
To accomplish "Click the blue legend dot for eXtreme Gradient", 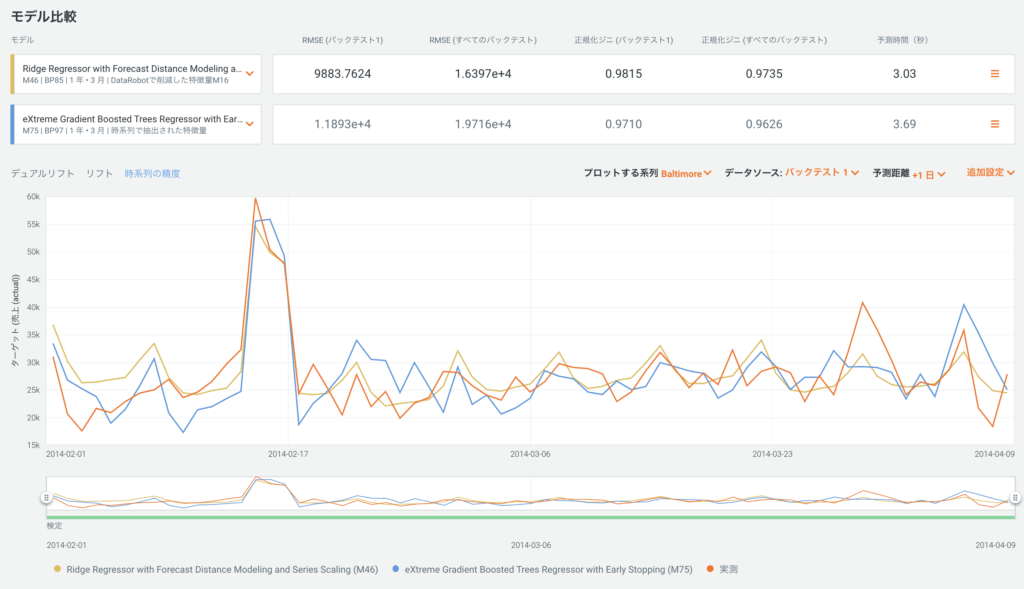I will point(399,569).
